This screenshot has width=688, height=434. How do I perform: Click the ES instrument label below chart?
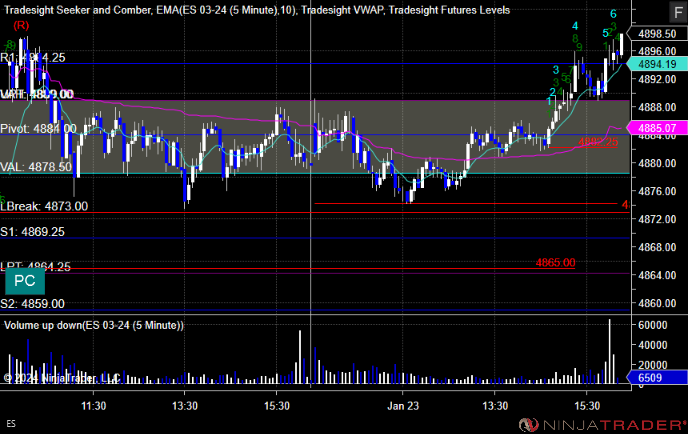(11, 424)
